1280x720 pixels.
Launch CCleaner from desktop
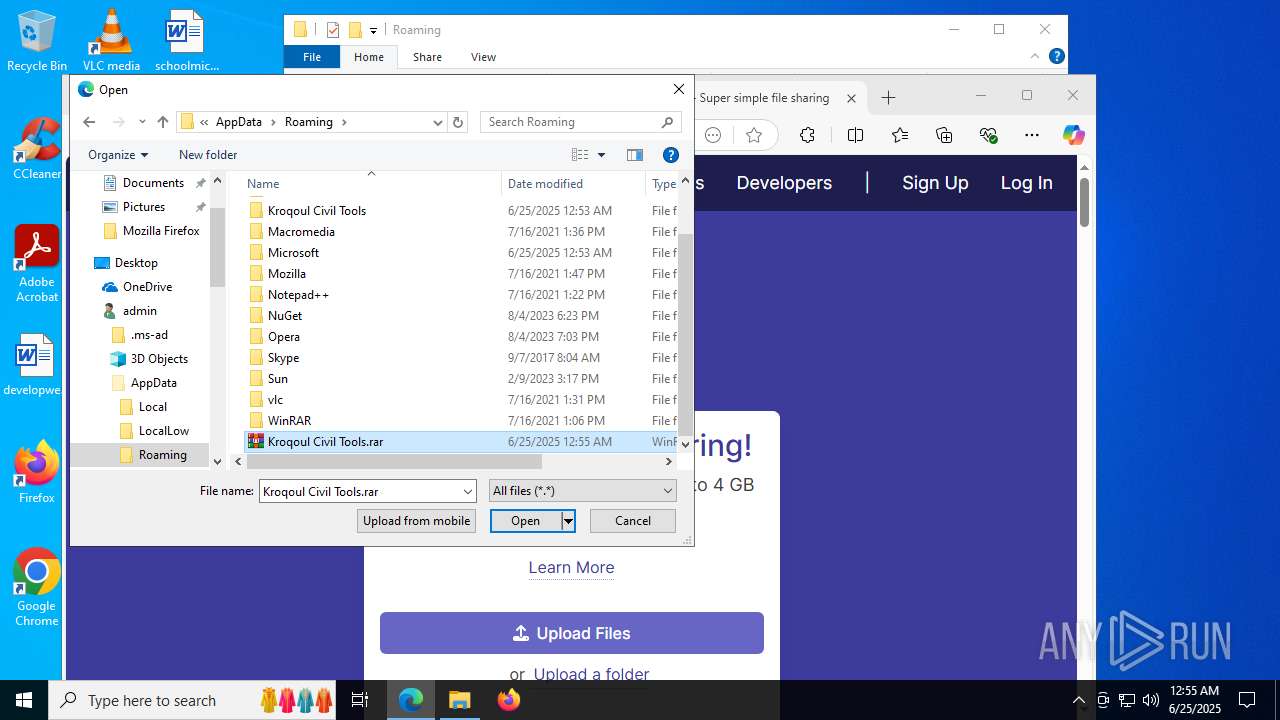(37, 149)
